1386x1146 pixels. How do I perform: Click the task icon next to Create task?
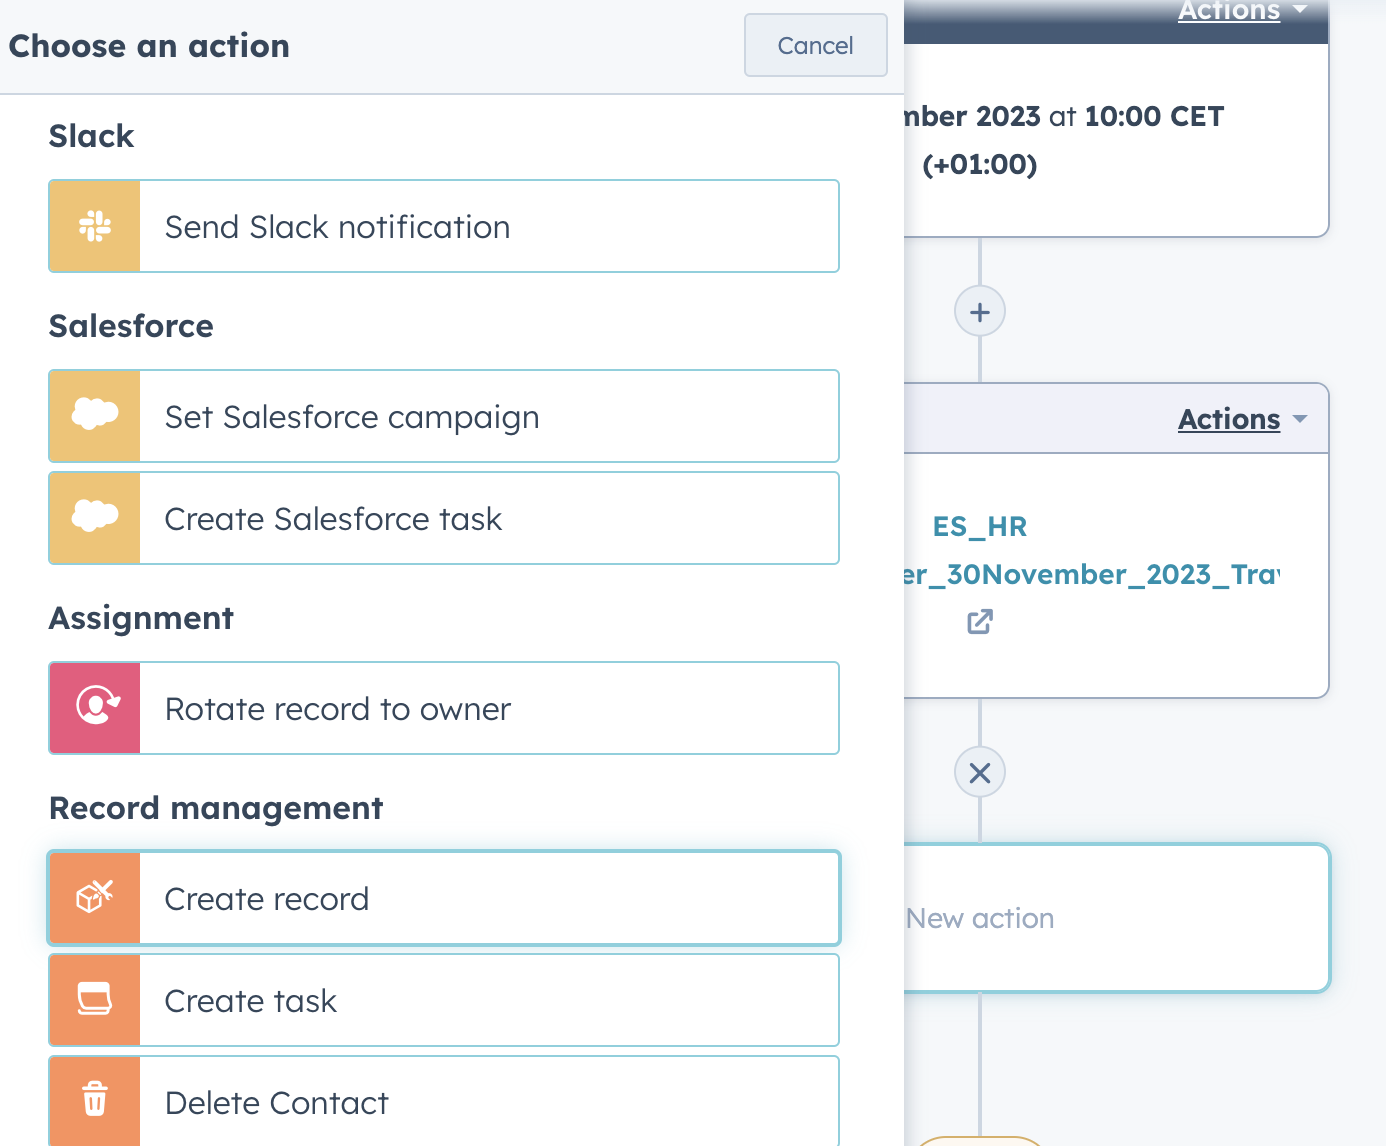pos(94,1000)
